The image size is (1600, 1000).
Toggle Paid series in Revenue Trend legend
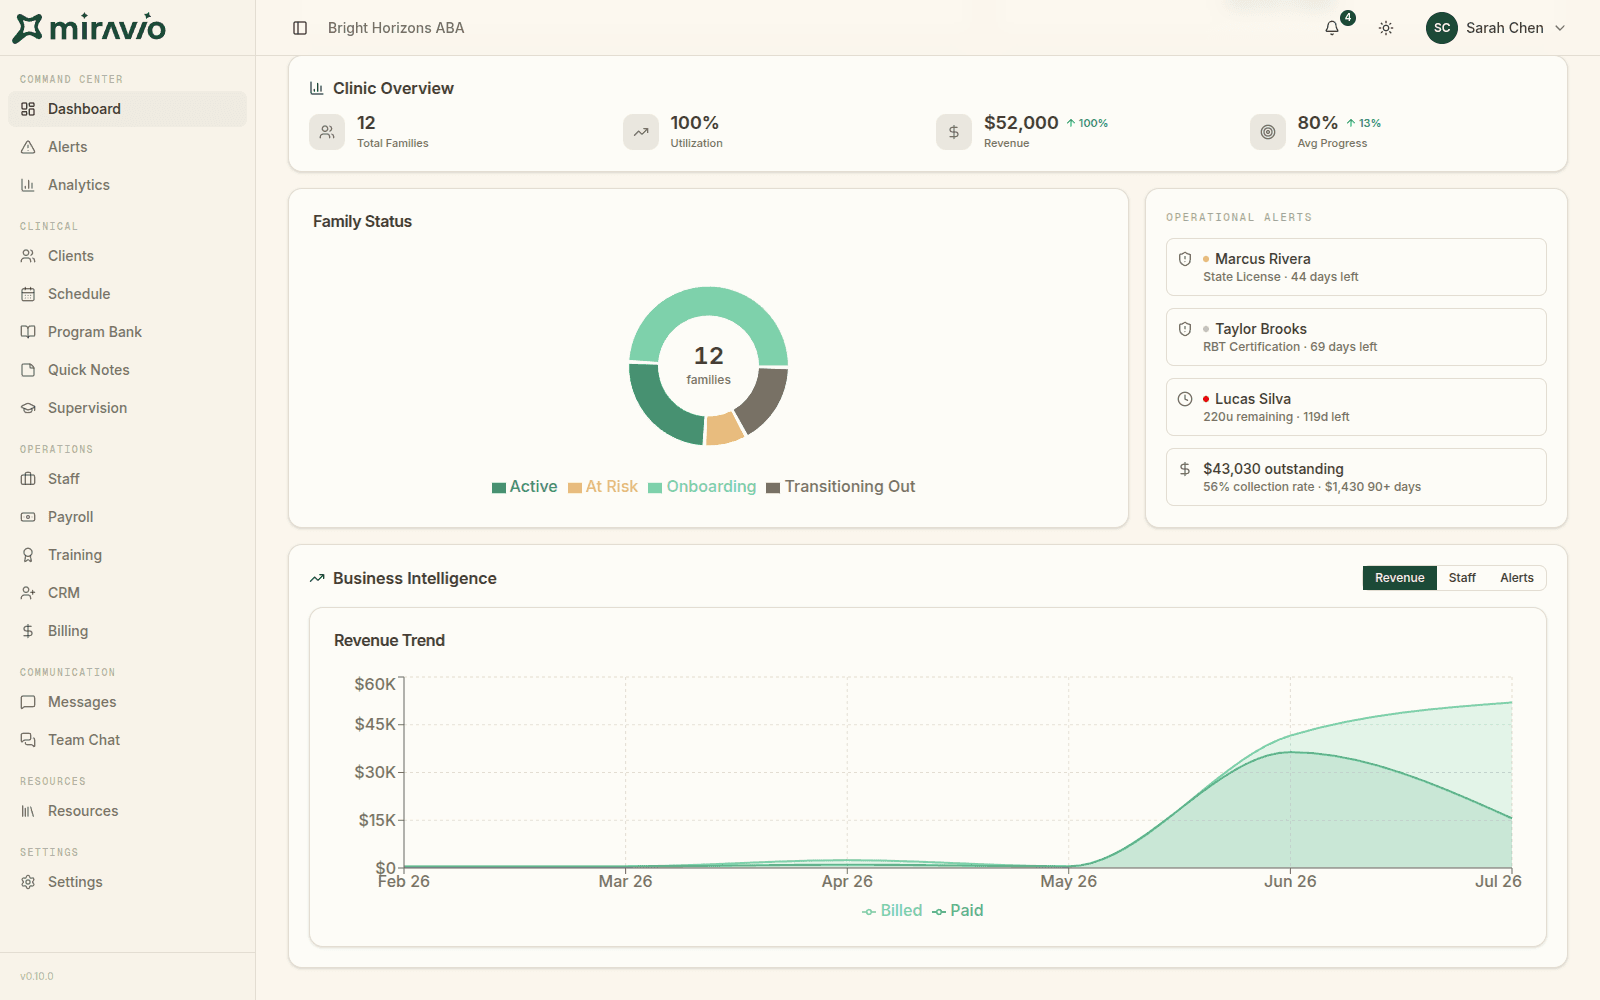958,911
